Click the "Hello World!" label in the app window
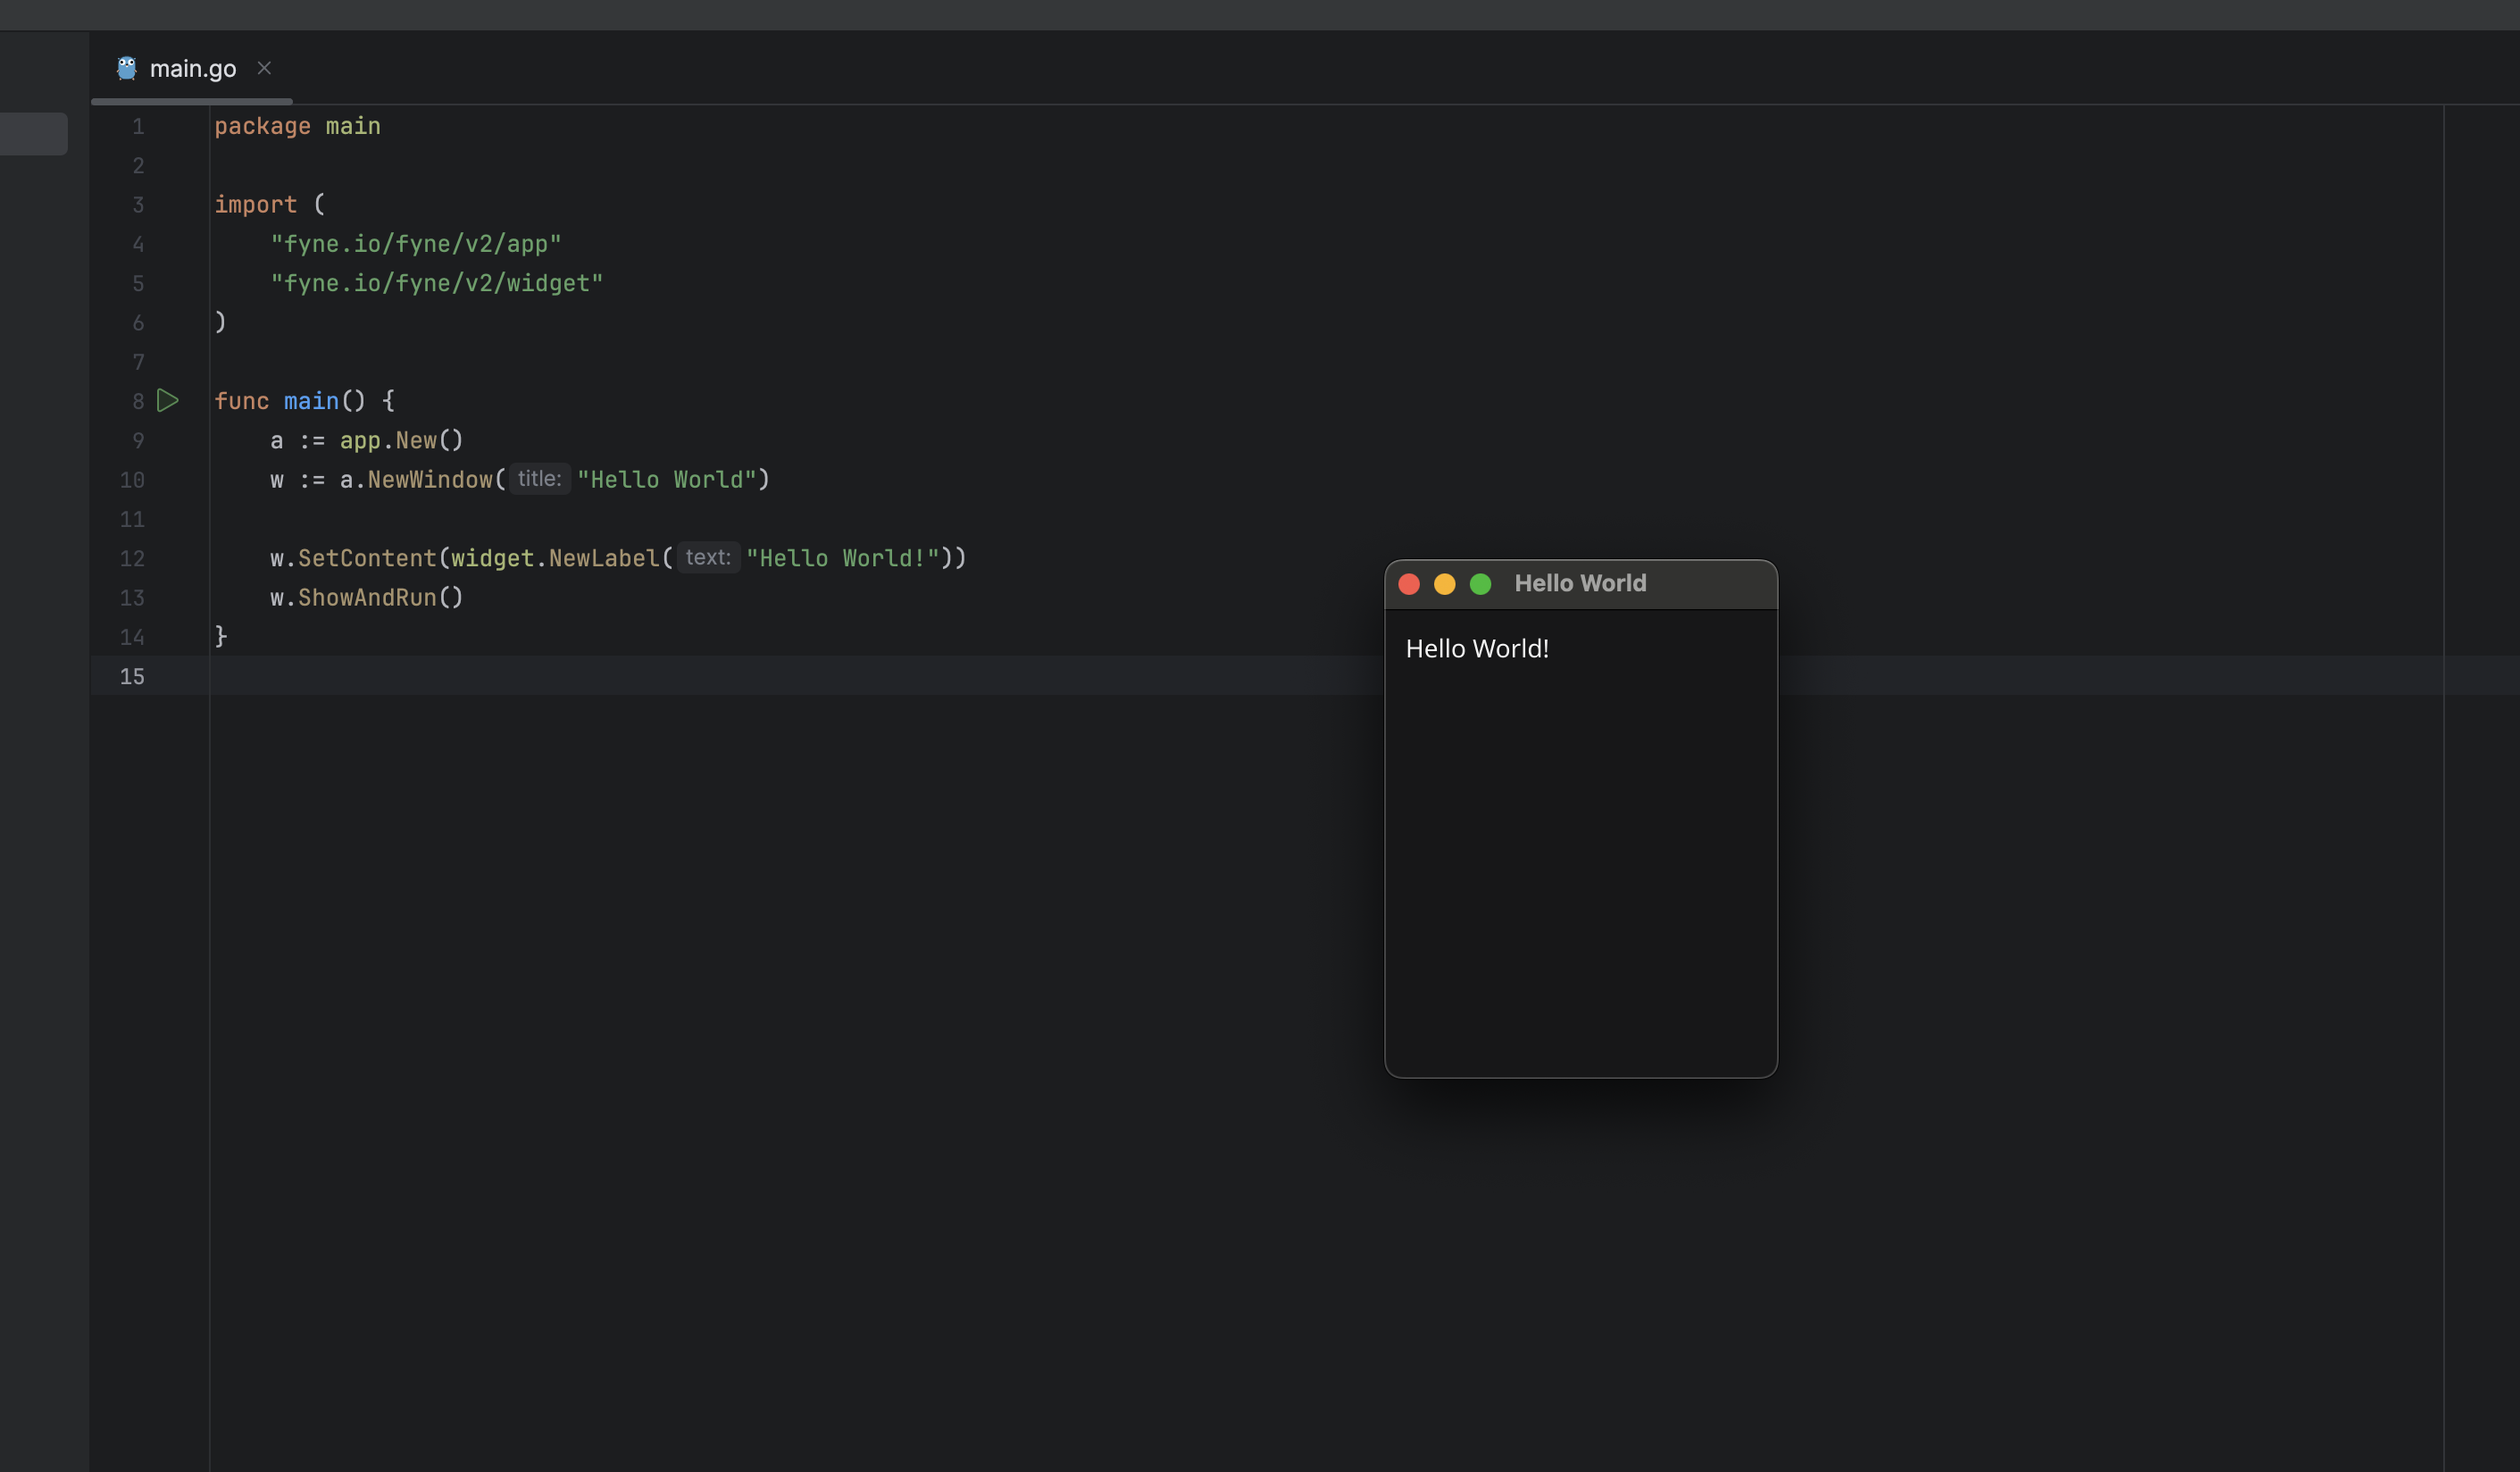 click(1477, 649)
